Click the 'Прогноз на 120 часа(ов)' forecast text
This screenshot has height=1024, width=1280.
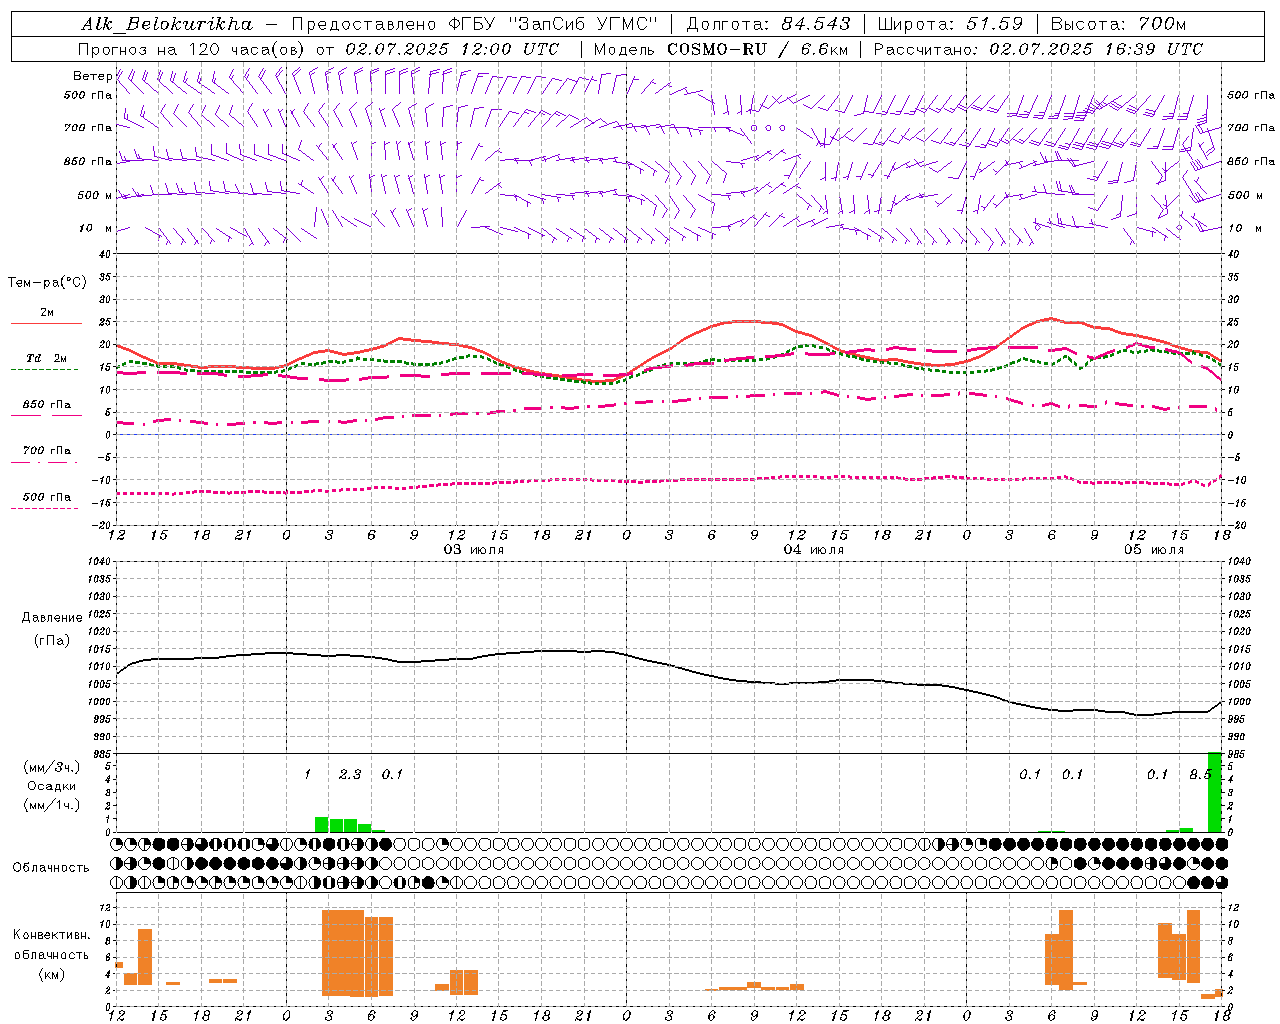[x=193, y=49]
